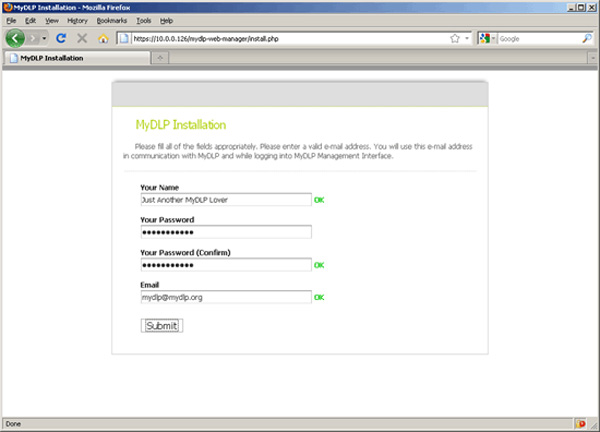600x432 pixels.
Task: Open the History menu
Action: point(77,21)
